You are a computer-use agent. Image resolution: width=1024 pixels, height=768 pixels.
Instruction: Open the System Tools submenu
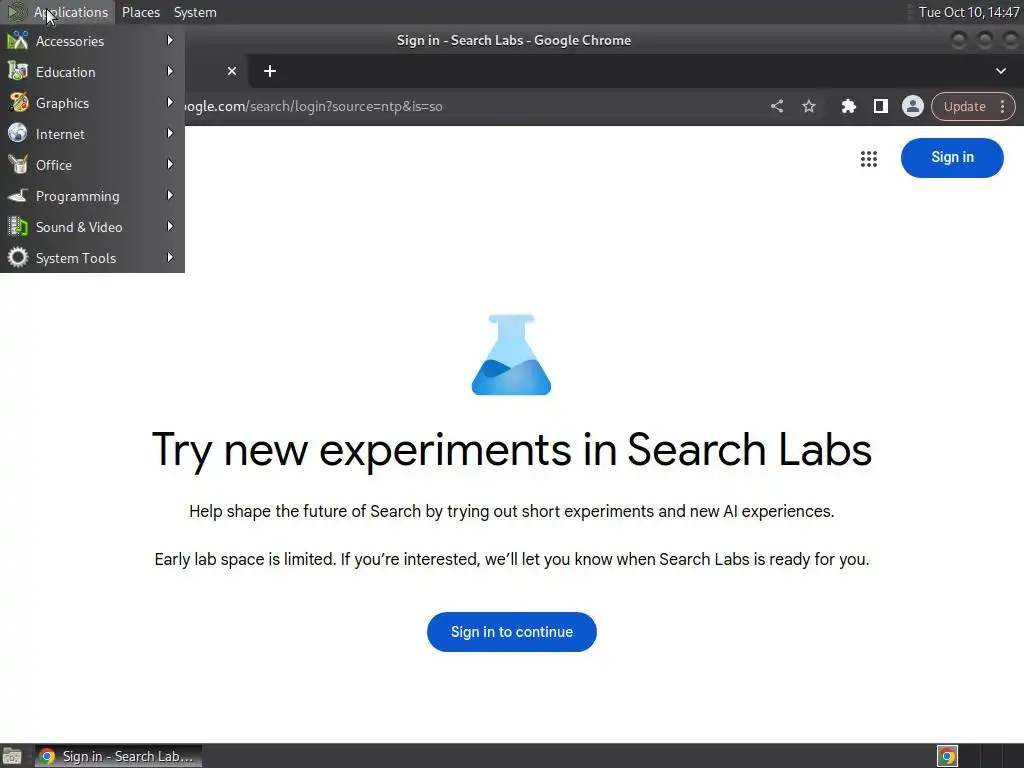pyautogui.click(x=92, y=258)
